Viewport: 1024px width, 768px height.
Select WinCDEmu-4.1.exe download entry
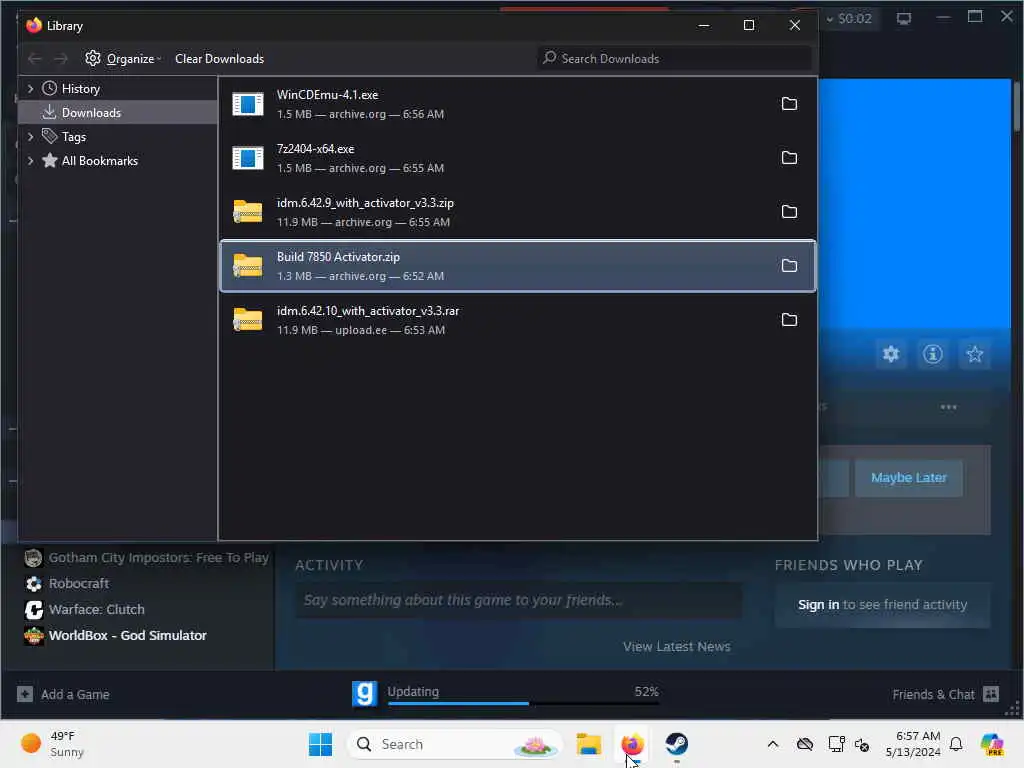[x=518, y=104]
